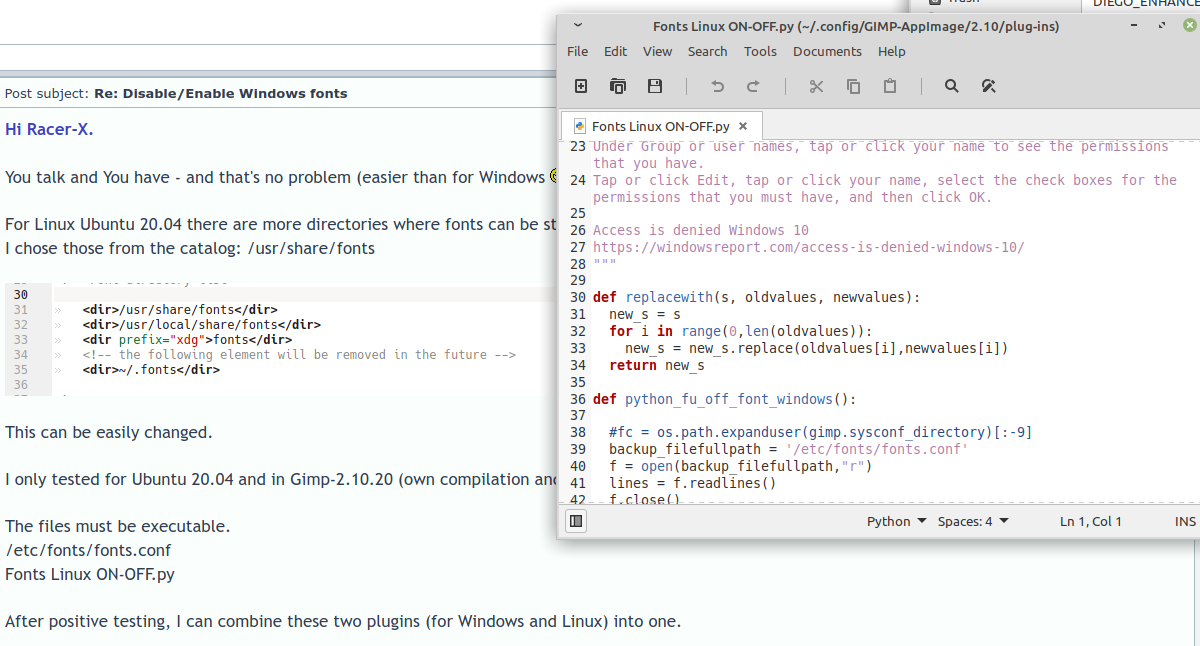The width and height of the screenshot is (1200, 646).
Task: Click the INS insert mode indicator
Action: pyautogui.click(x=1185, y=521)
